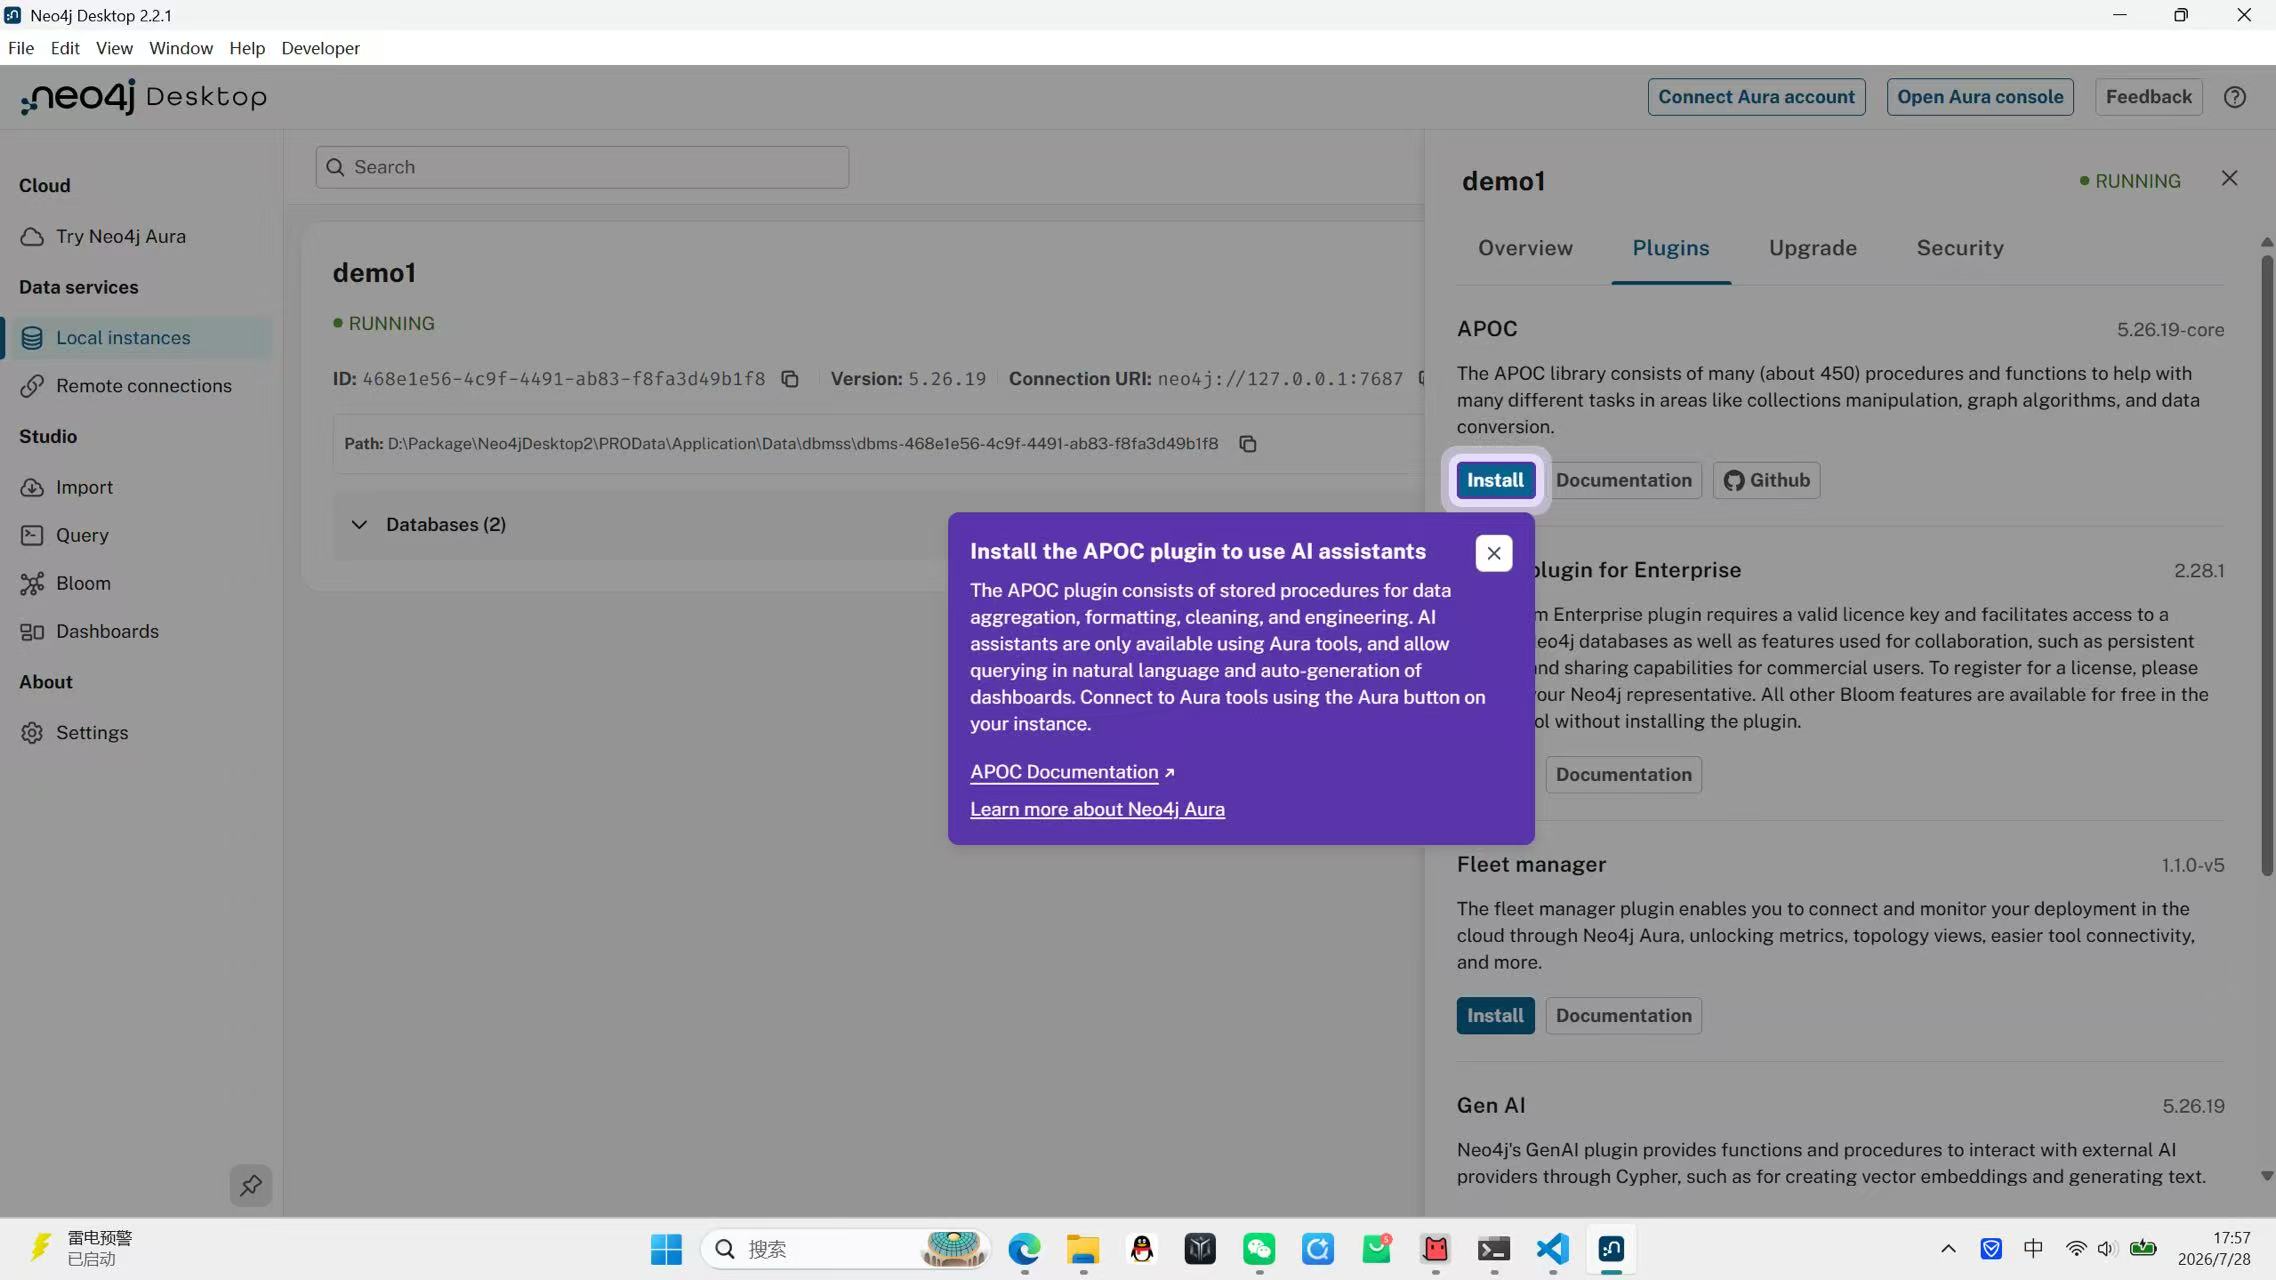The height and width of the screenshot is (1280, 2276).
Task: Open Fleet manager Documentation
Action: tap(1623, 1016)
